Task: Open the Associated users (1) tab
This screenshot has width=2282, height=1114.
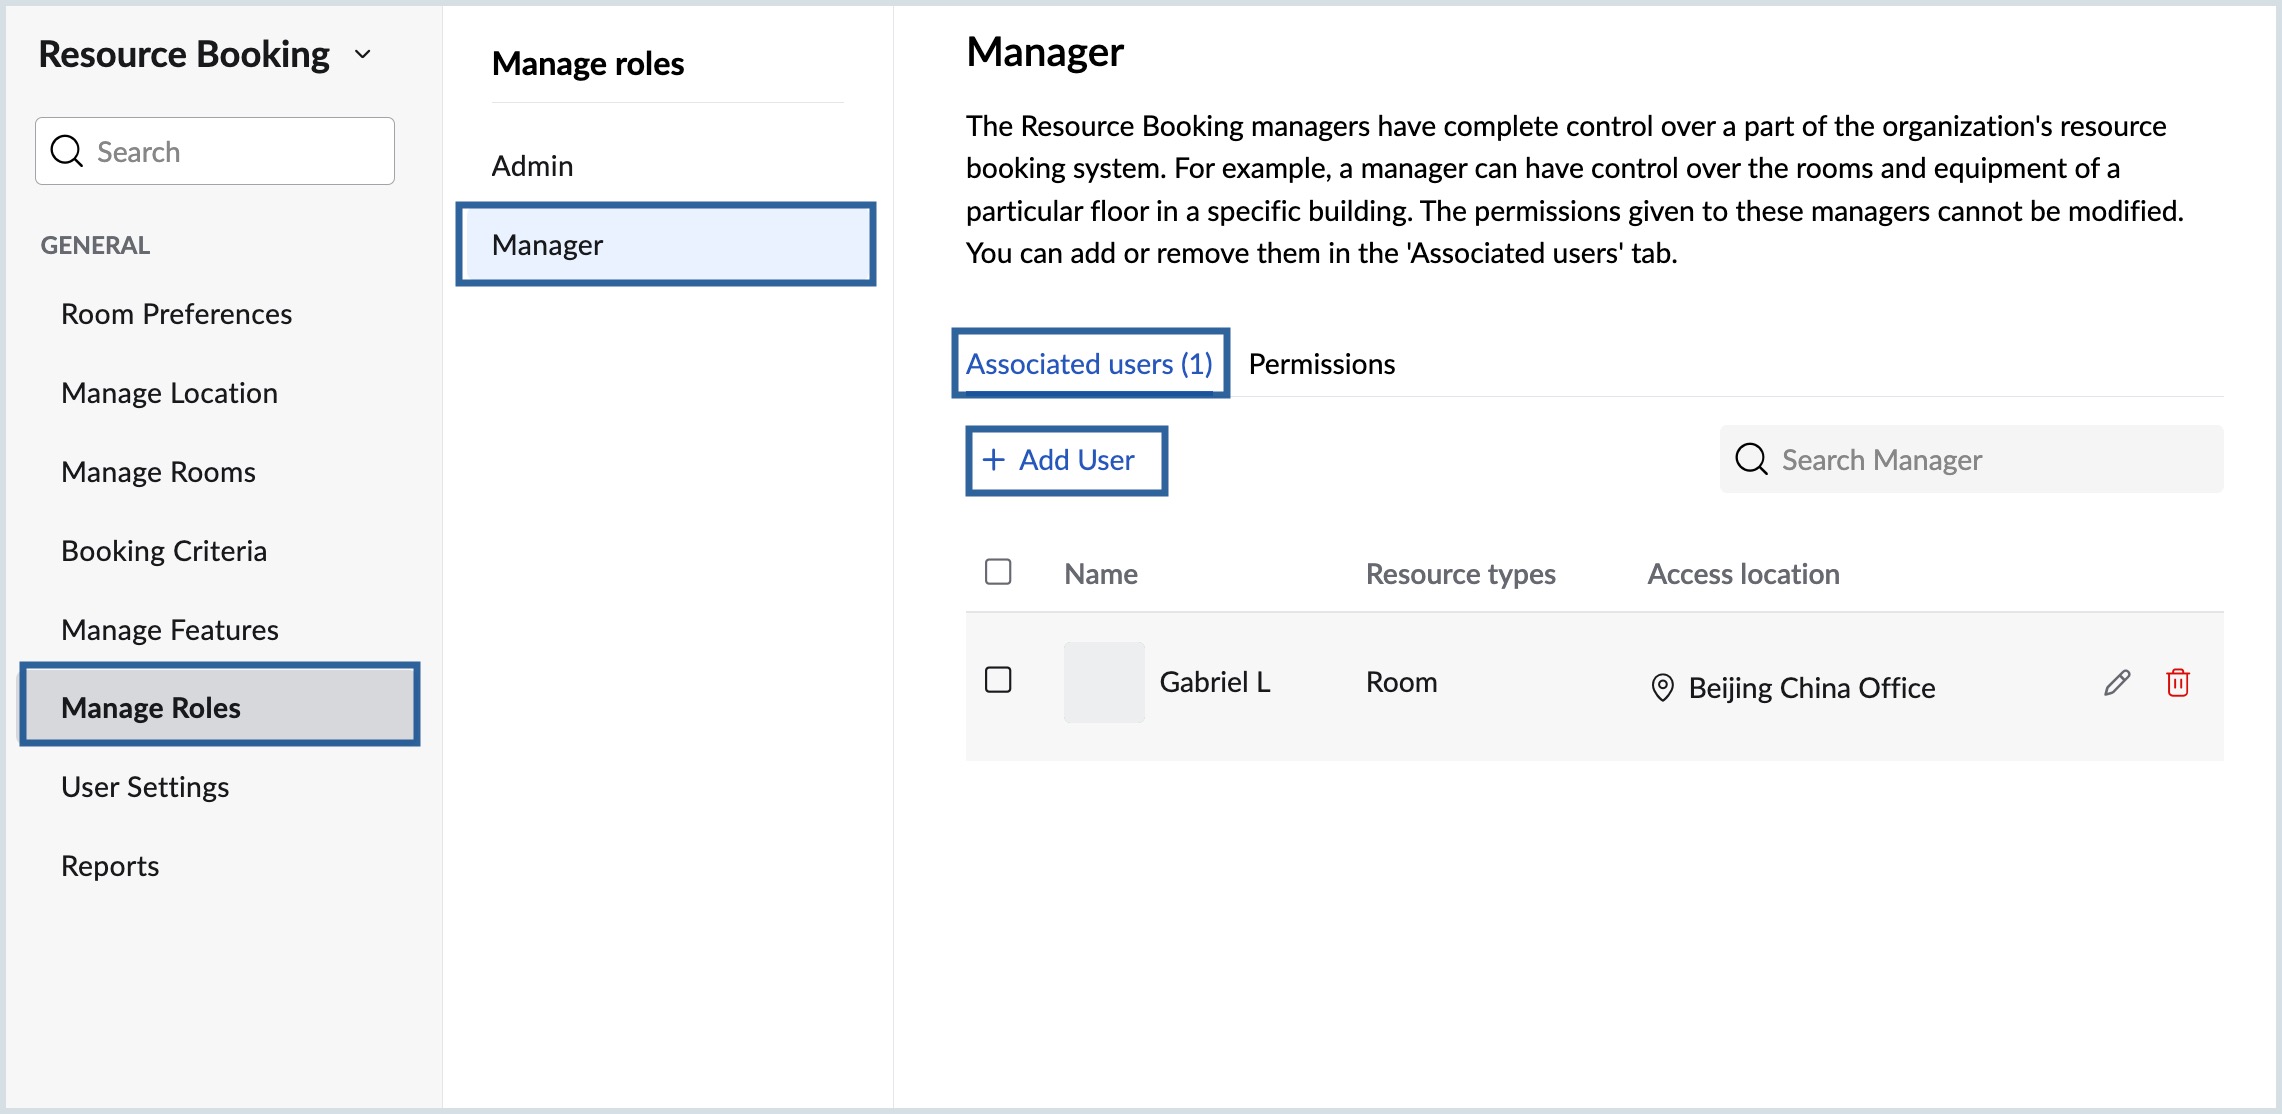Action: [x=1089, y=364]
